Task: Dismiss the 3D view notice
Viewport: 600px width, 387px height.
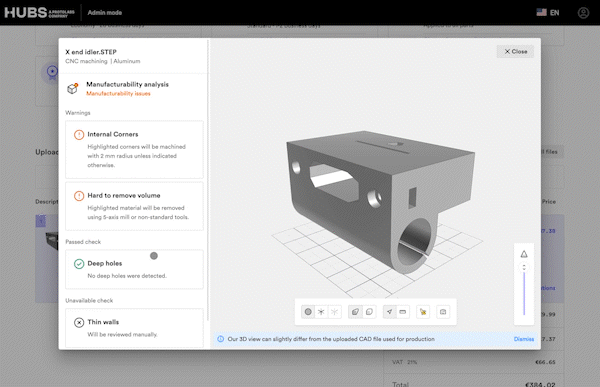Action: click(x=524, y=339)
